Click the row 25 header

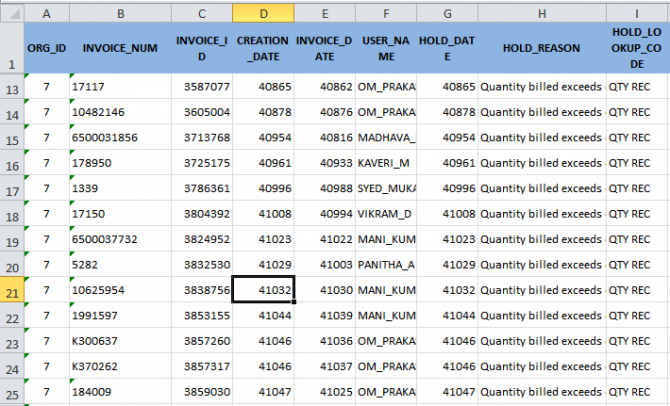pos(12,392)
